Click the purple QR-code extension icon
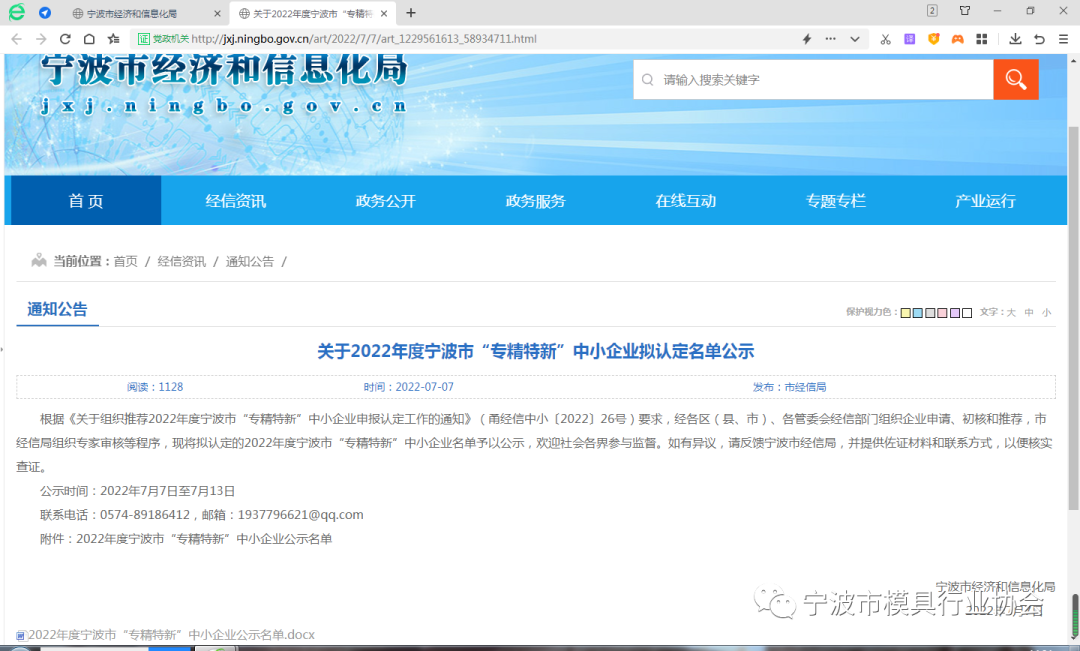This screenshot has width=1080, height=651. coord(910,38)
